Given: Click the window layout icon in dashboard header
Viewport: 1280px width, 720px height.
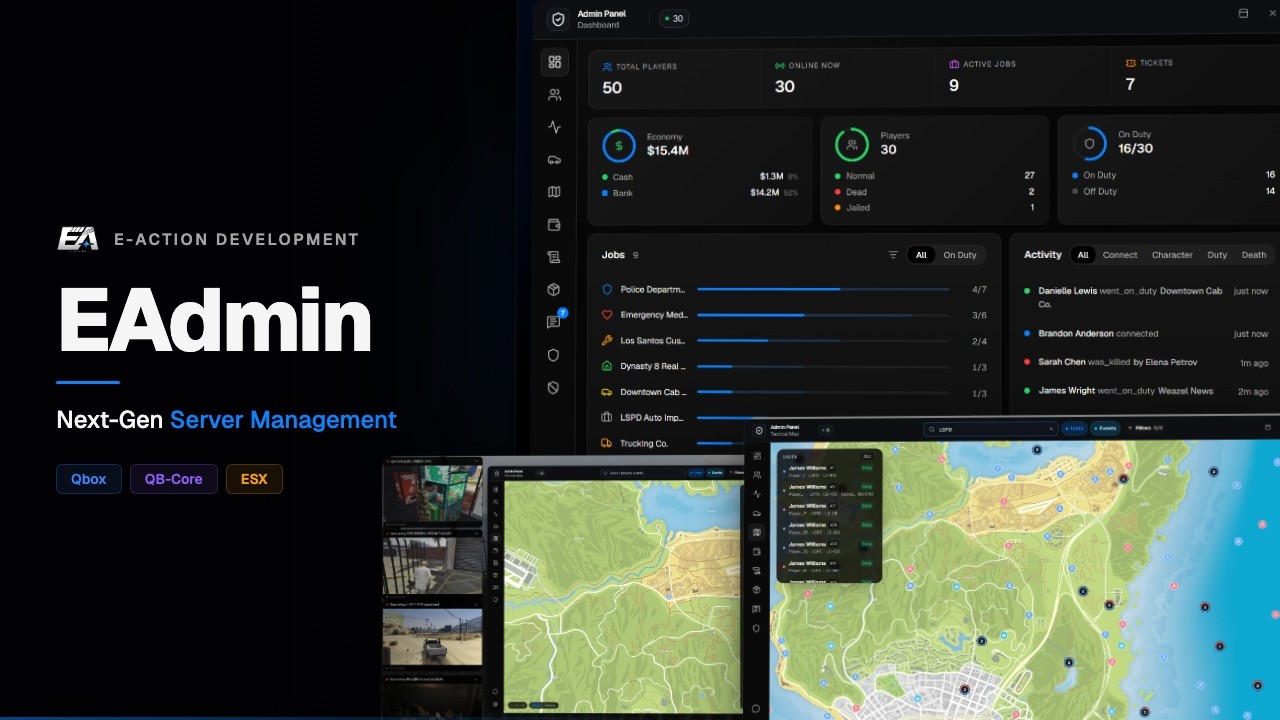Looking at the screenshot, I should pos(1243,13).
